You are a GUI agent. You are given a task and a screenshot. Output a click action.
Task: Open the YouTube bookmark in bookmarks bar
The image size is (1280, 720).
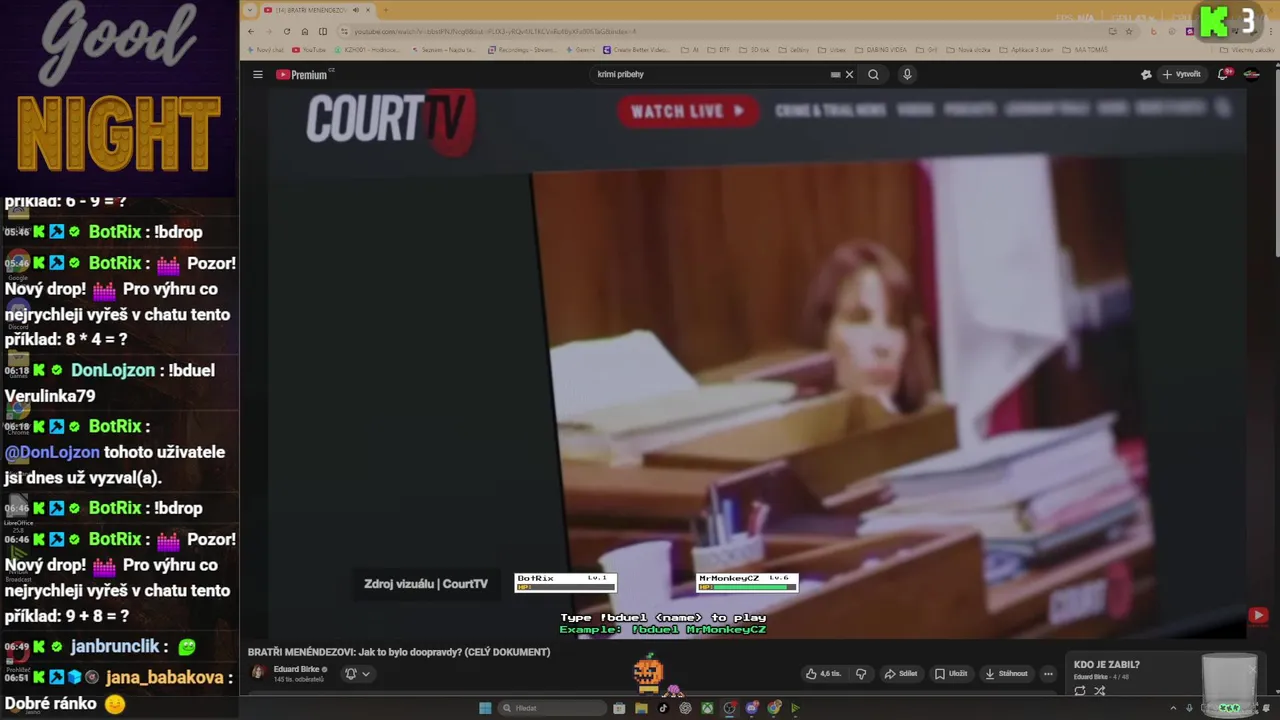click(x=309, y=50)
